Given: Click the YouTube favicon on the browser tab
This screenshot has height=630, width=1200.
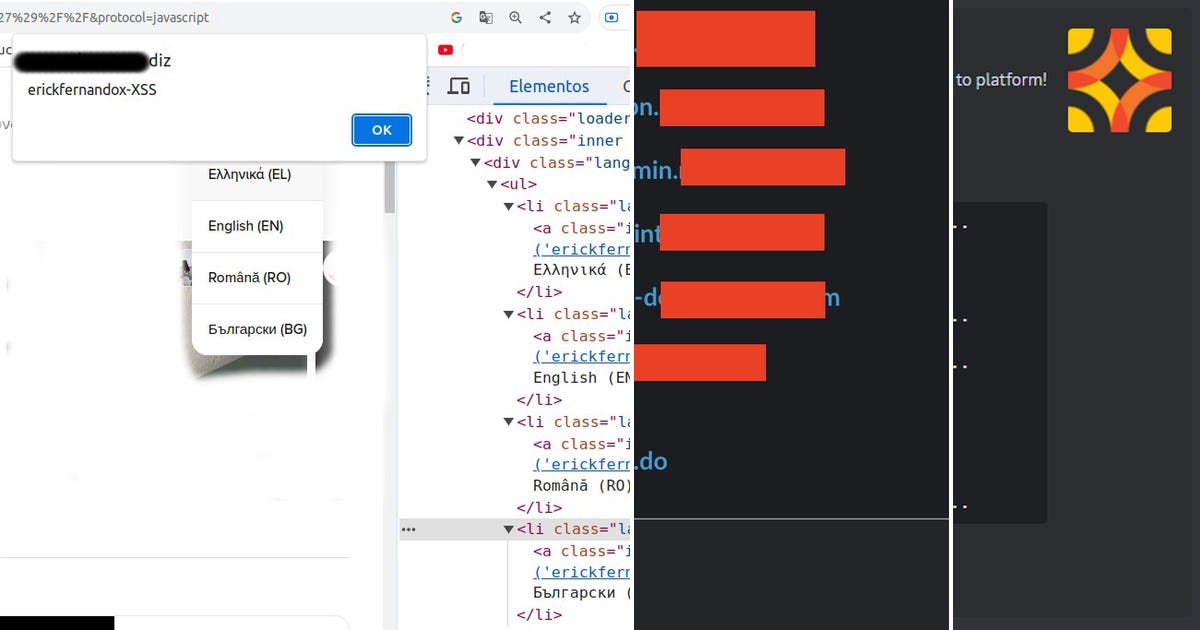Looking at the screenshot, I should (x=445, y=49).
